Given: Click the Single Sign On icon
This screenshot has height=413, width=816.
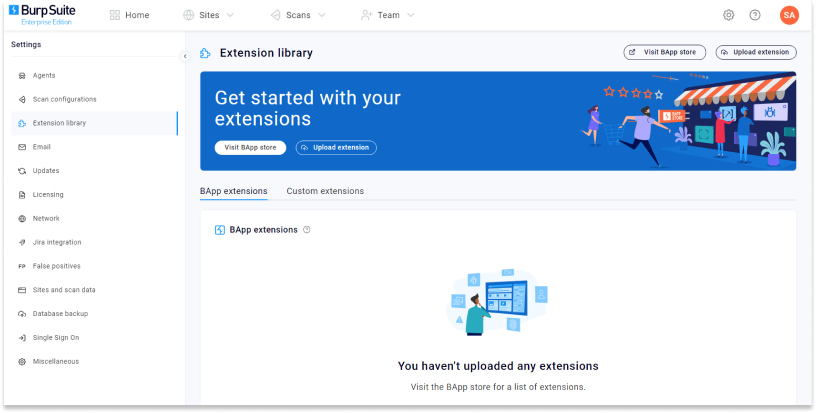Looking at the screenshot, I should coord(22,338).
